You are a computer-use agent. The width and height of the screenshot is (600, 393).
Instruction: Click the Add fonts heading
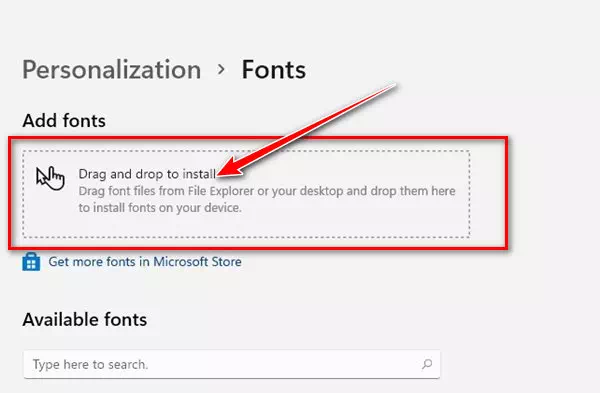coord(64,121)
